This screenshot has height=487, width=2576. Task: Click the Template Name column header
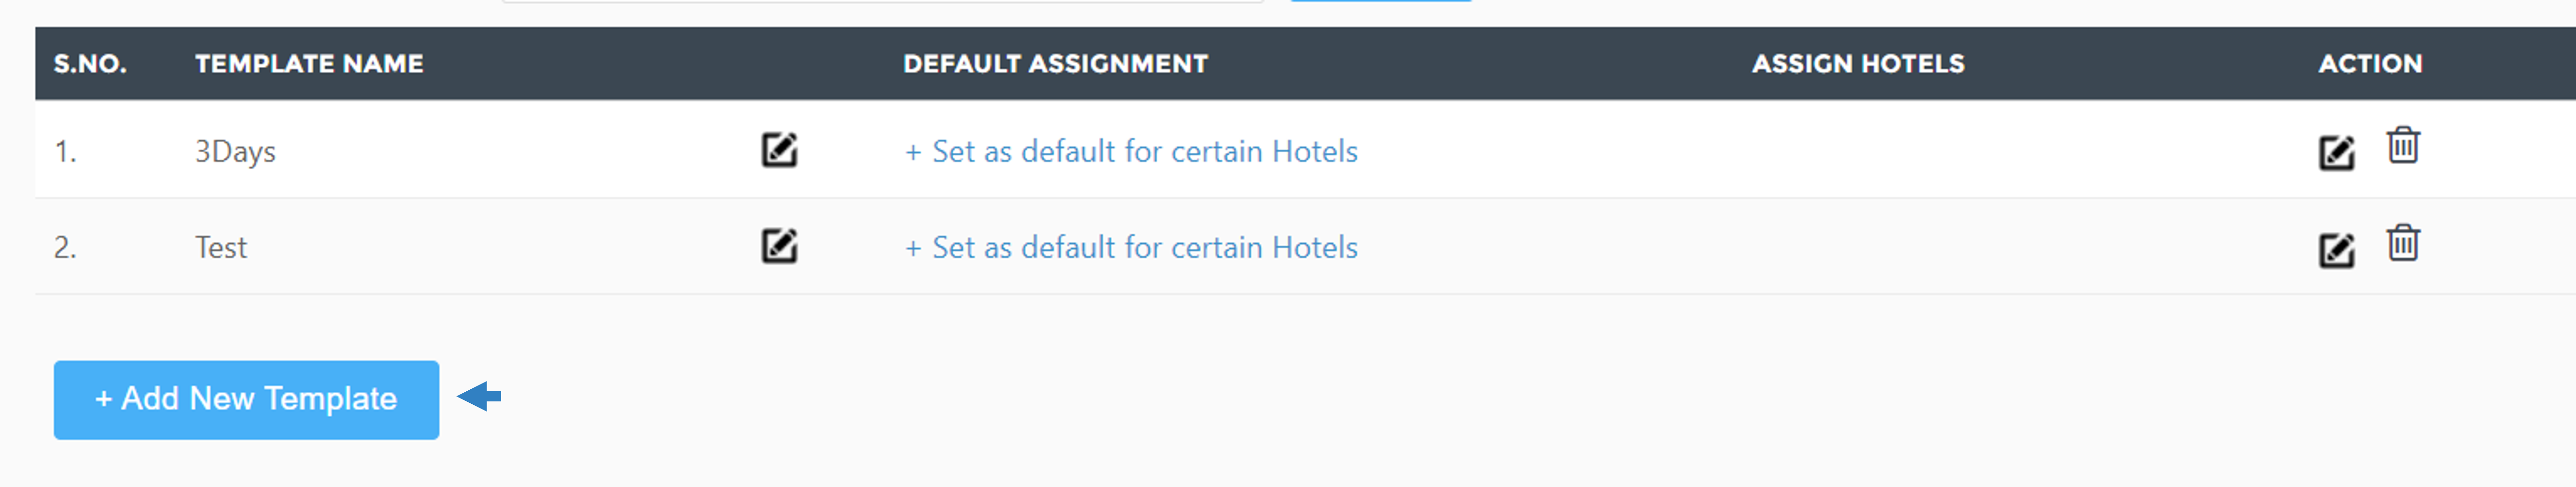(309, 64)
